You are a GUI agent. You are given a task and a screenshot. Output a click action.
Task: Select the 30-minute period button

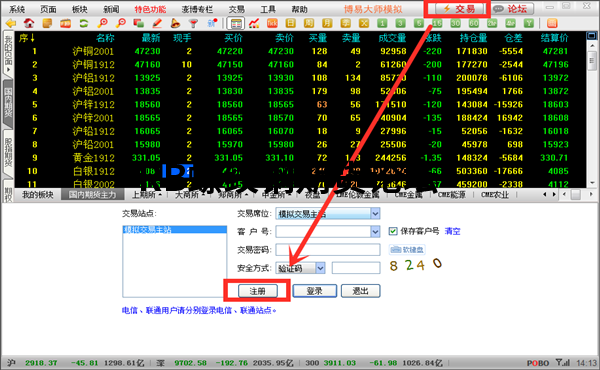[x=455, y=23]
